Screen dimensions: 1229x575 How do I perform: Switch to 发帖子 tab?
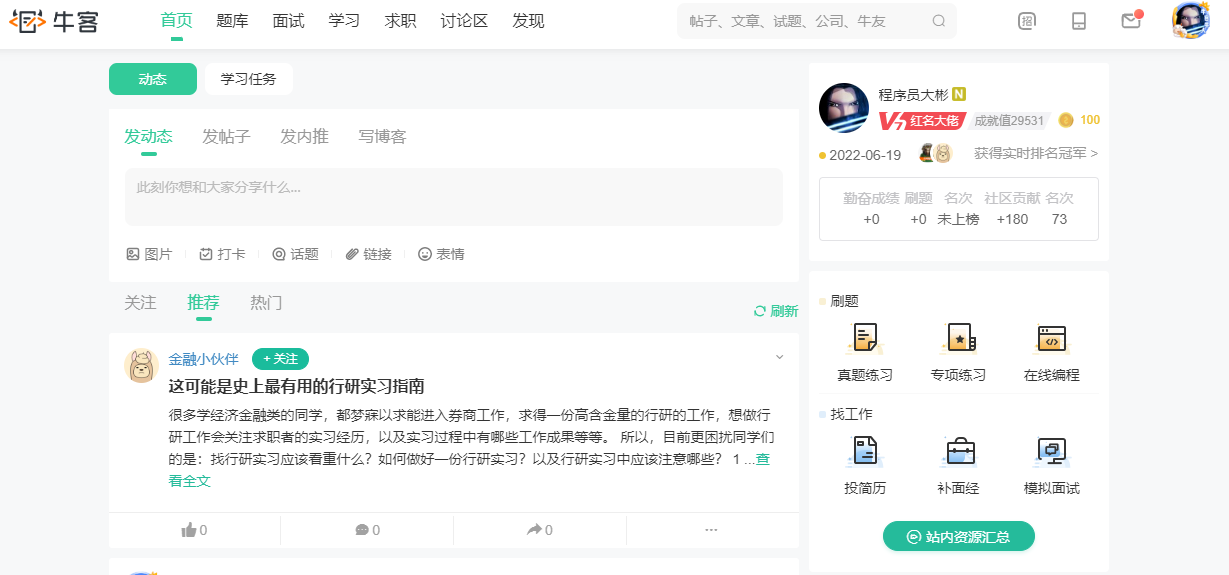click(226, 136)
